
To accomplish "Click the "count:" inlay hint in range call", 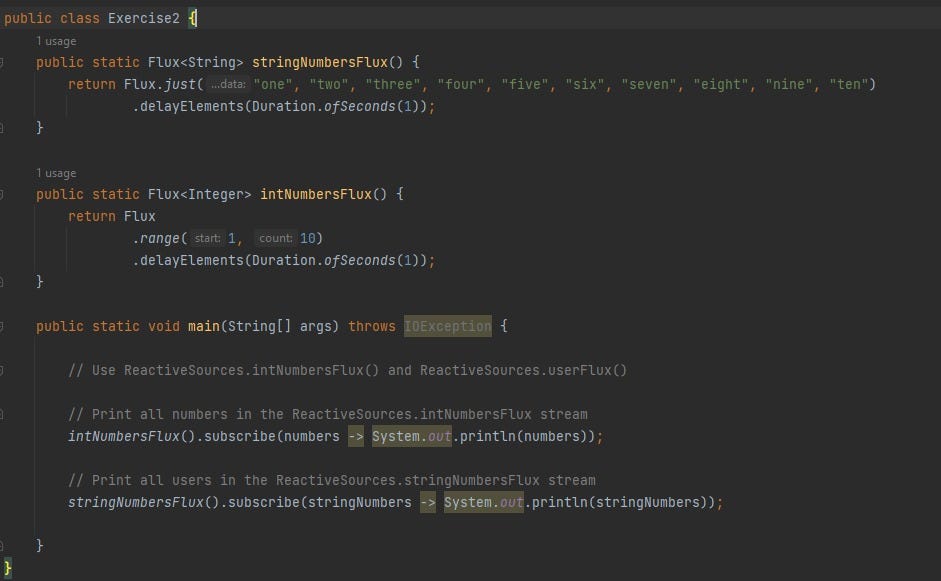I will (276, 238).
